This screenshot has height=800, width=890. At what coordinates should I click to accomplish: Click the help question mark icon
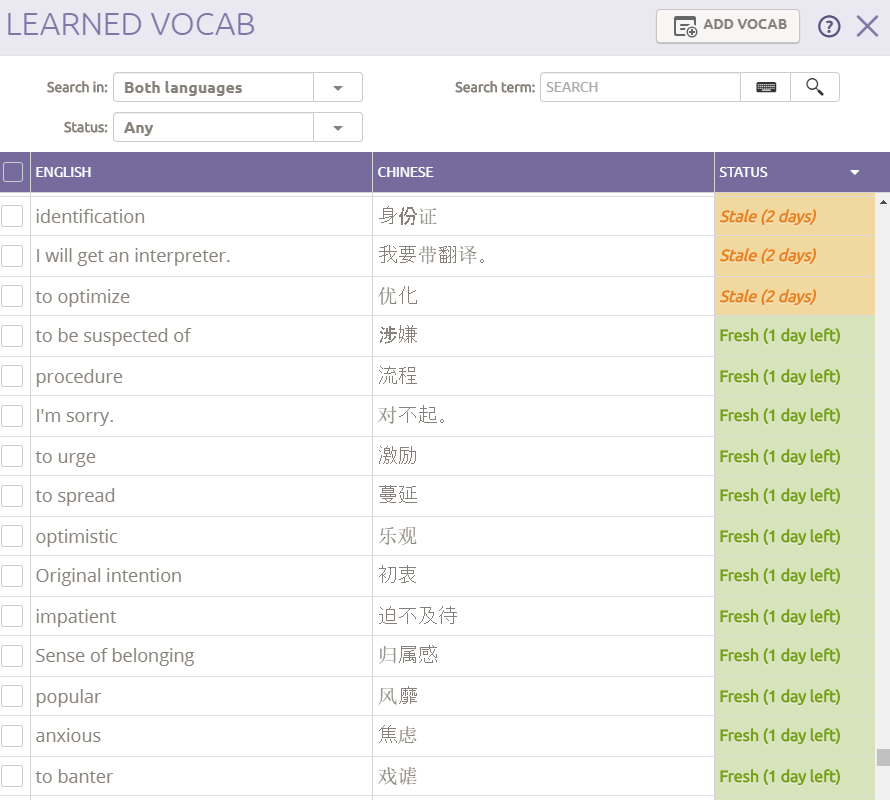pyautogui.click(x=829, y=27)
